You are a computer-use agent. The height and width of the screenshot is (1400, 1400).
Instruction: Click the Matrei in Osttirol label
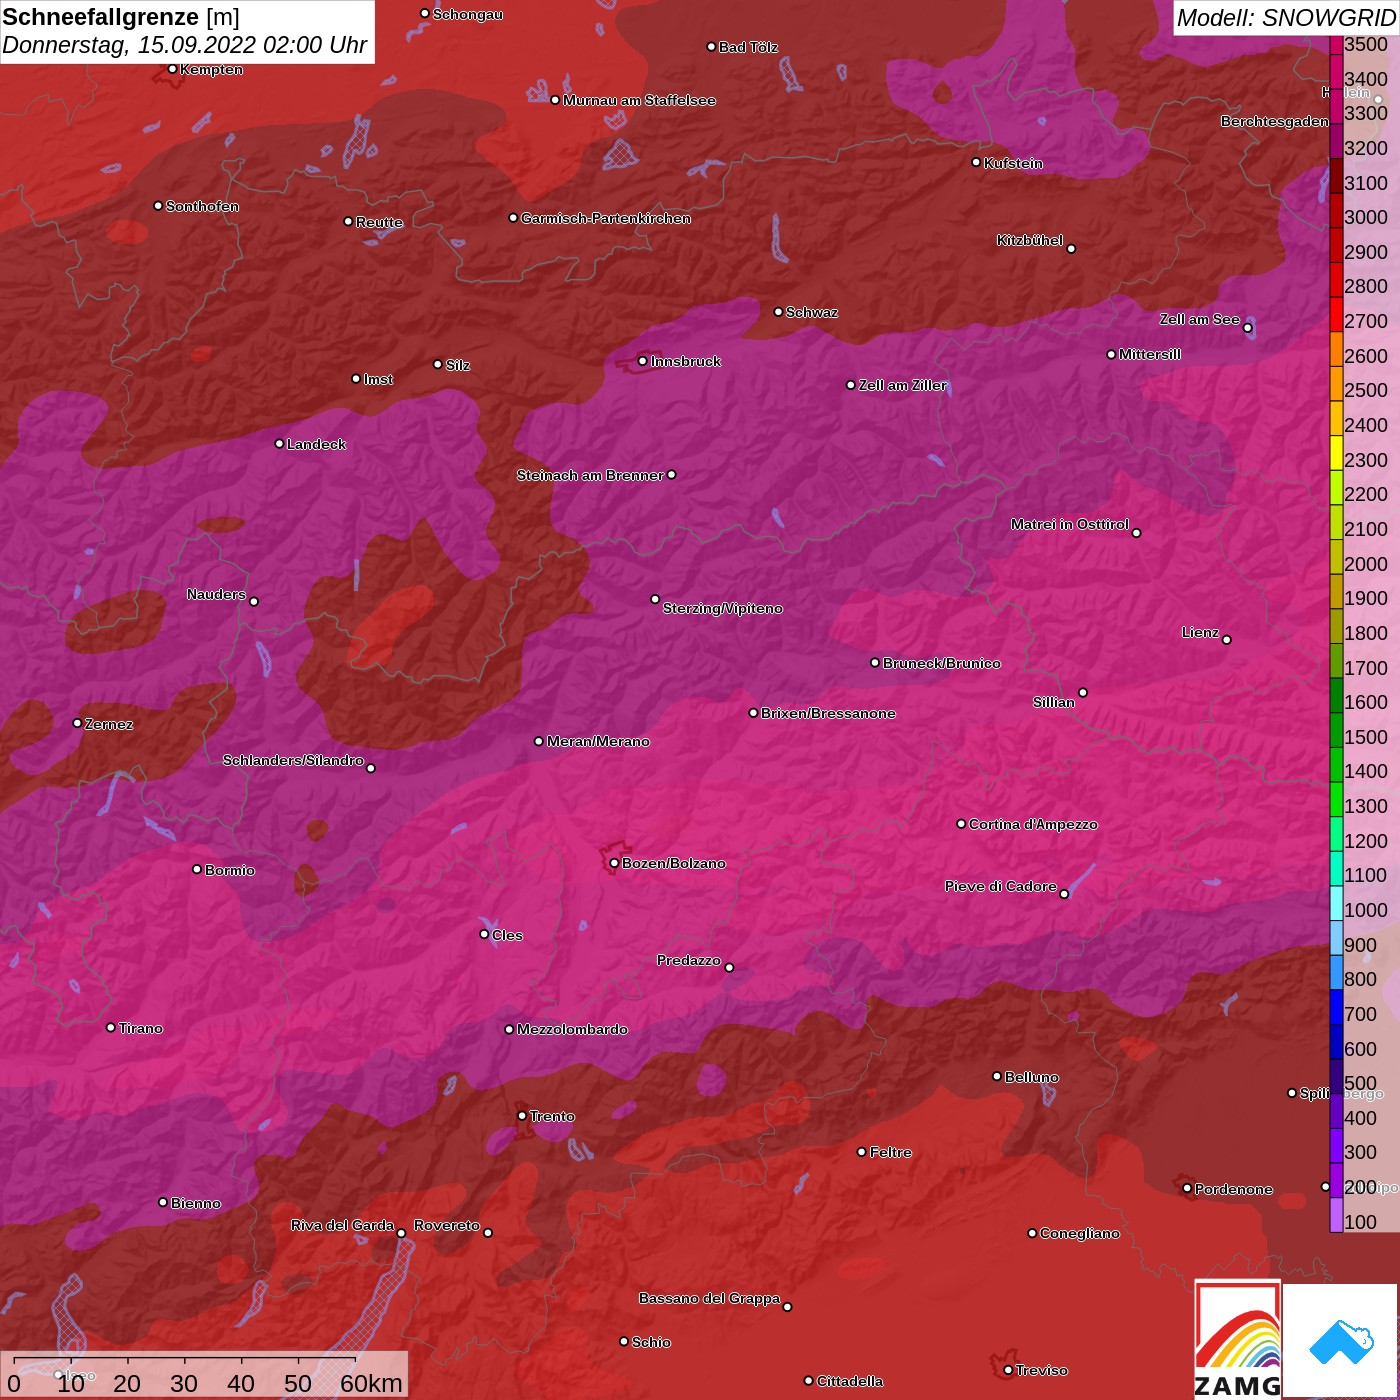(x=1070, y=524)
